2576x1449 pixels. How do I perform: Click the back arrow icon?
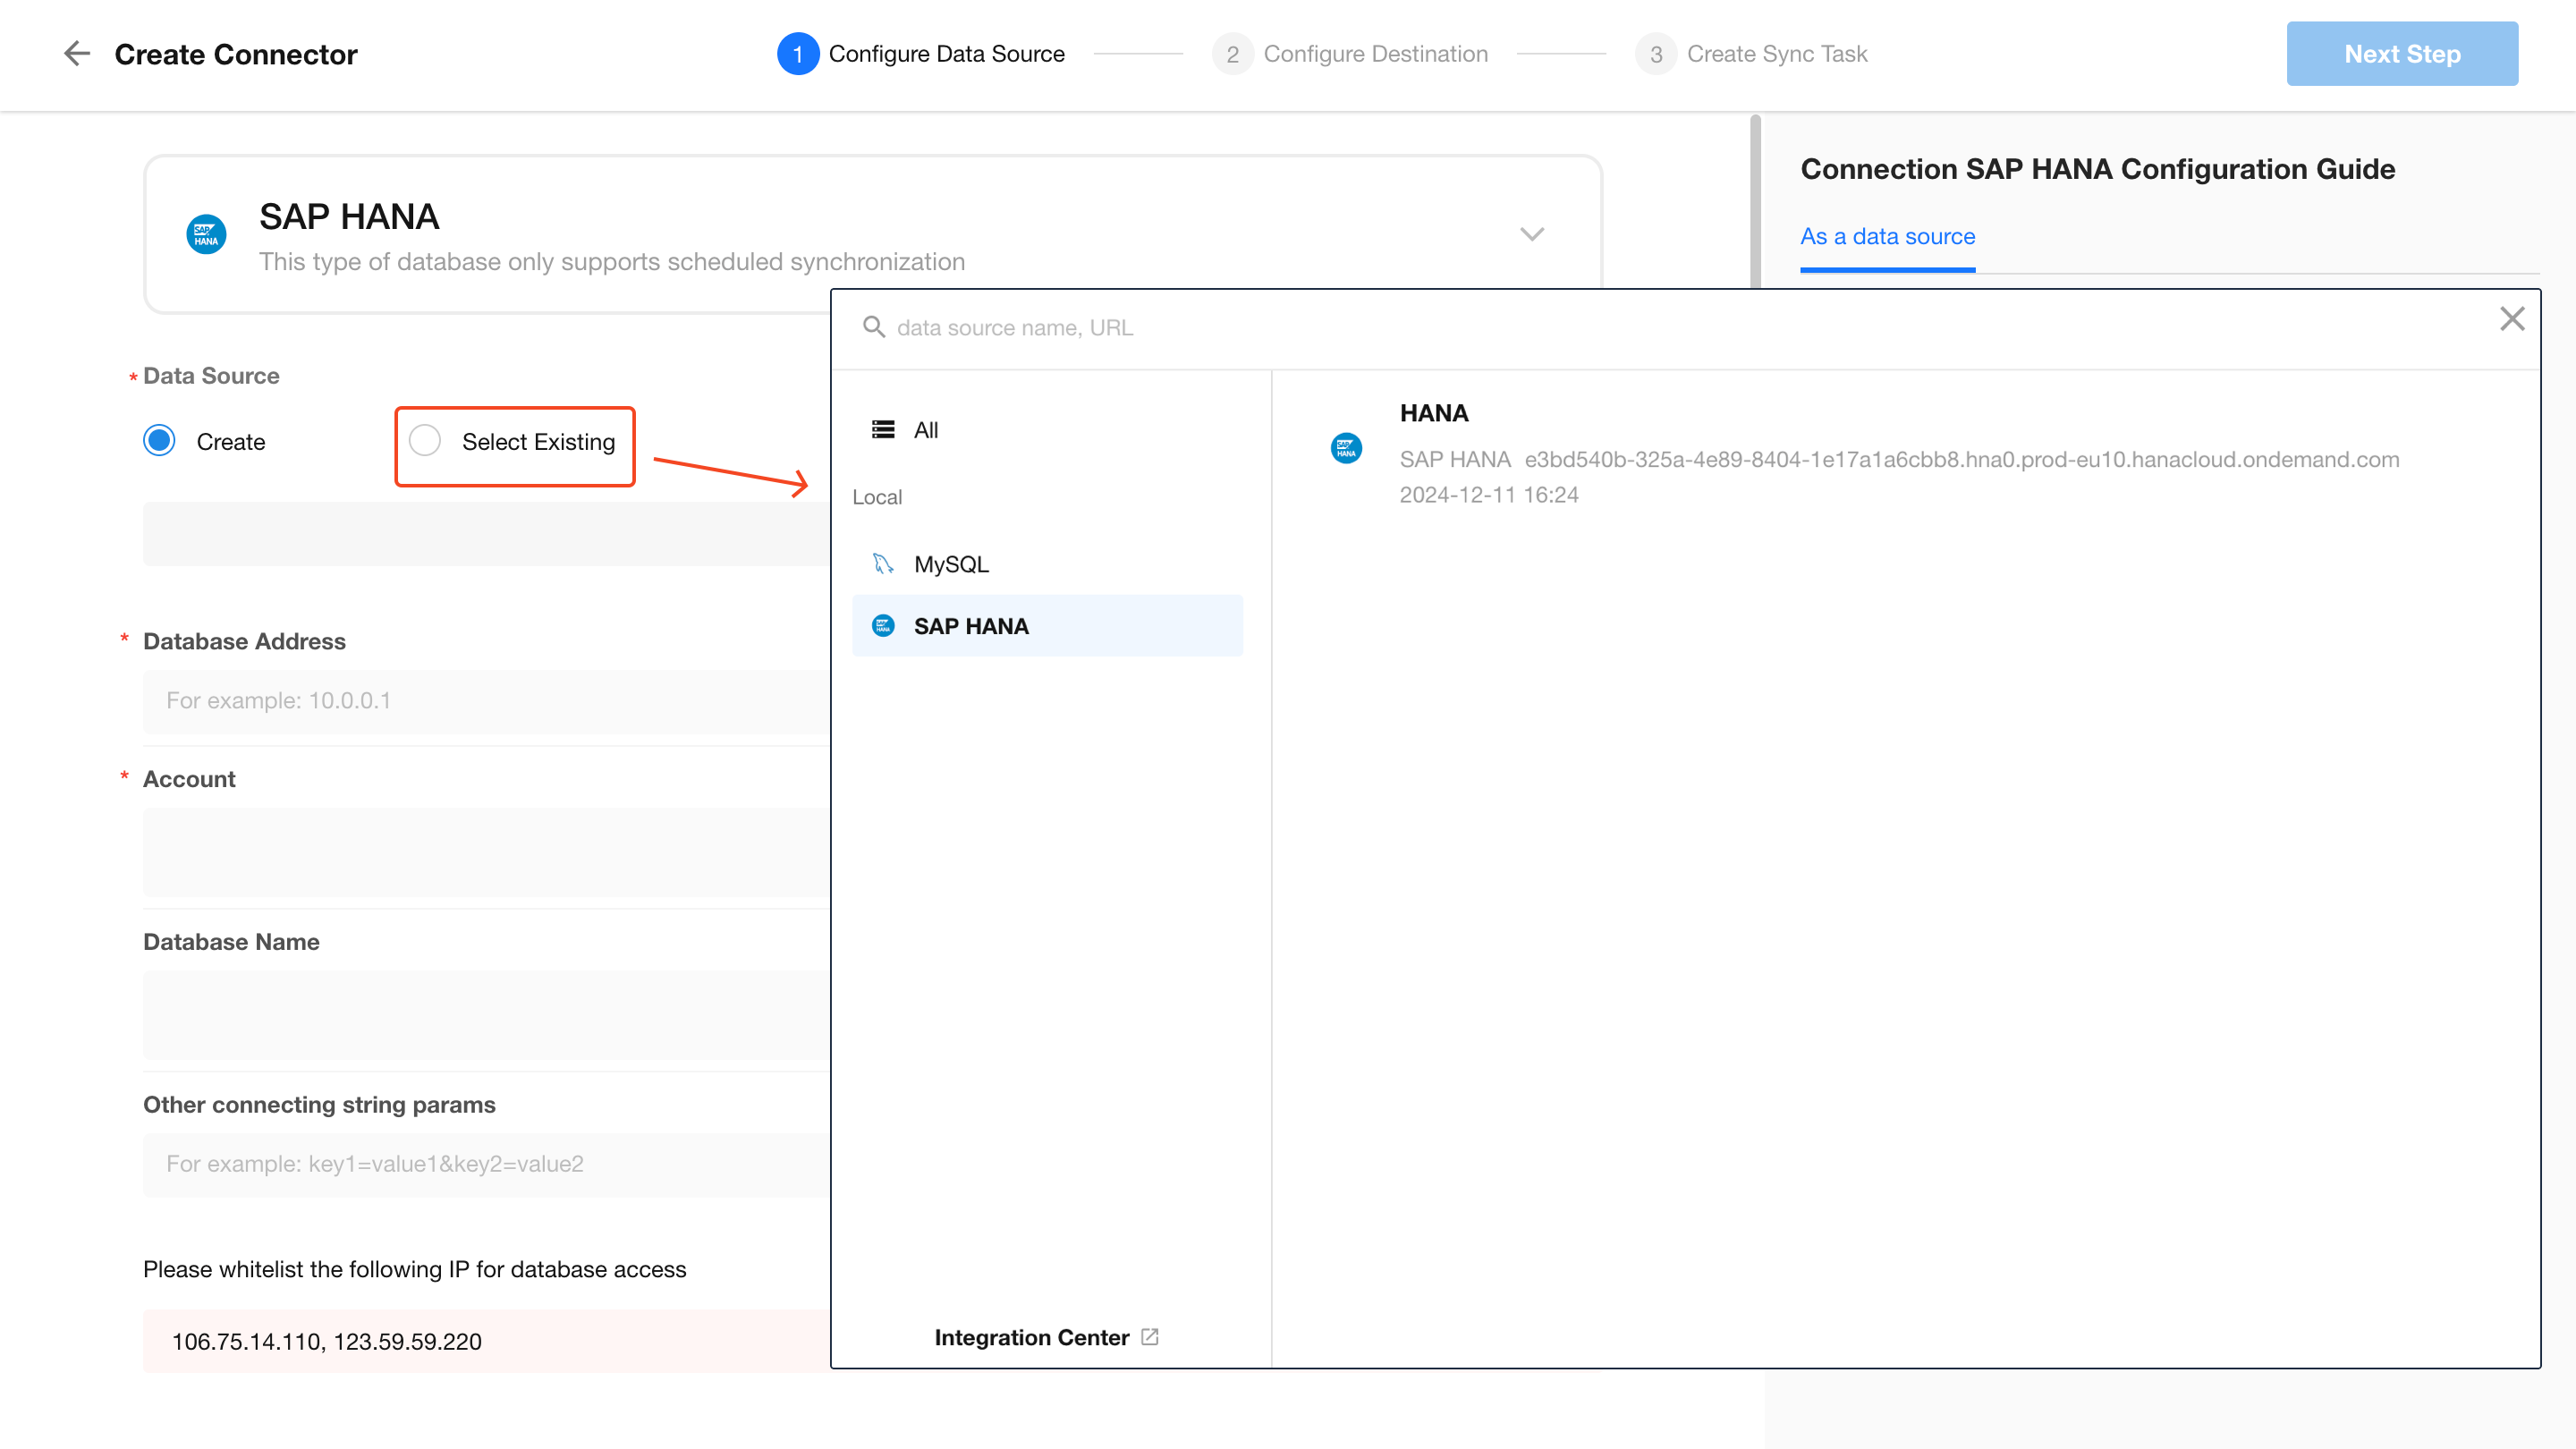pyautogui.click(x=77, y=54)
